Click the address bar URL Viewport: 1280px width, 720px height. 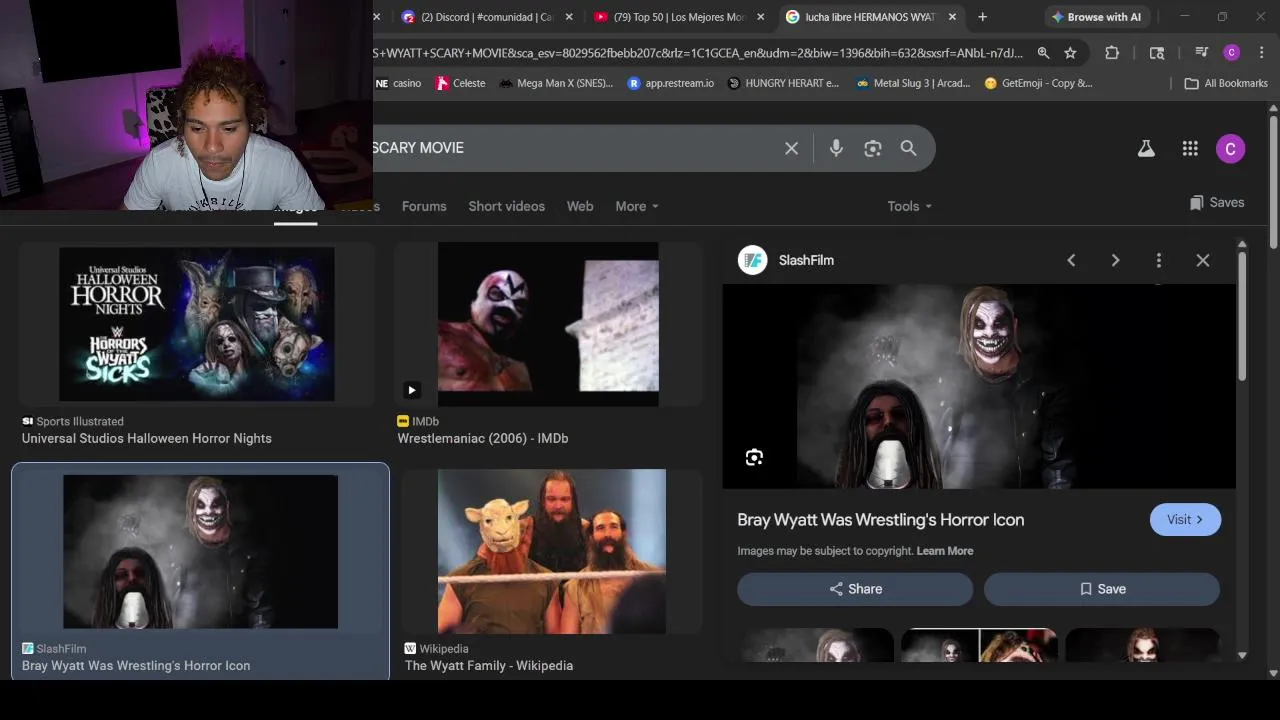pyautogui.click(x=698, y=53)
